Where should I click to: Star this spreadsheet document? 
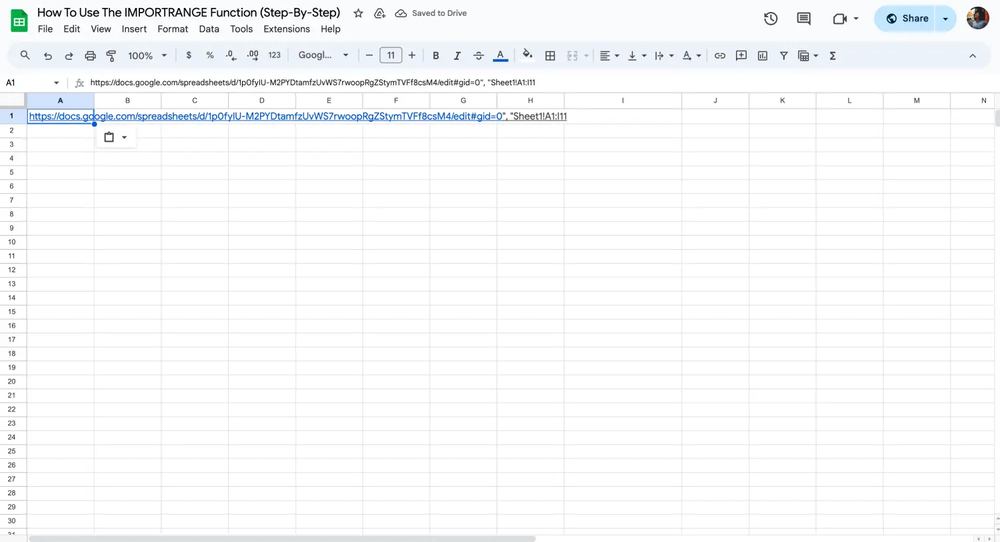(x=358, y=13)
